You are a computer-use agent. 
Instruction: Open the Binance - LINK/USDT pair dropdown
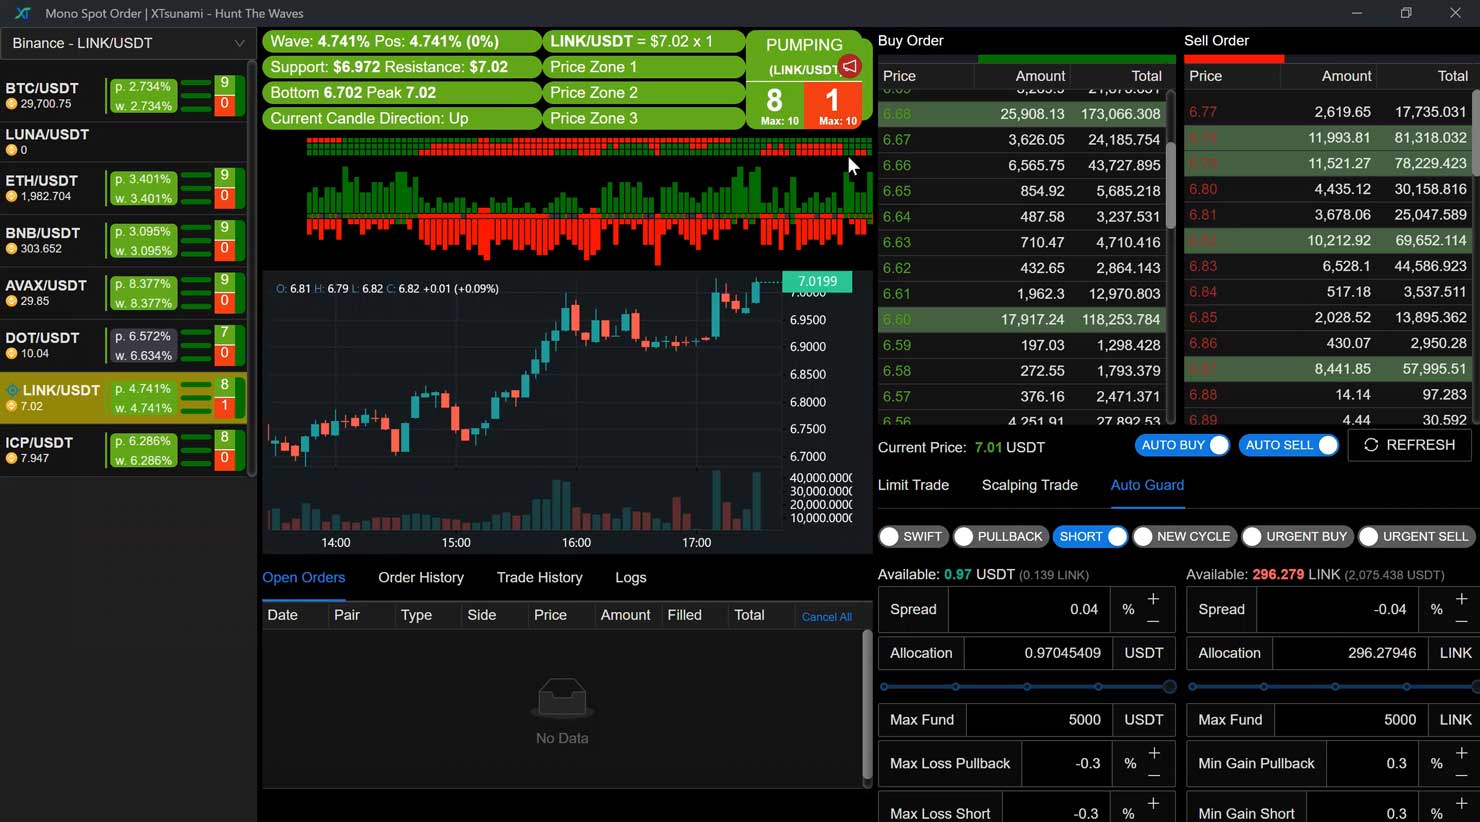point(126,43)
